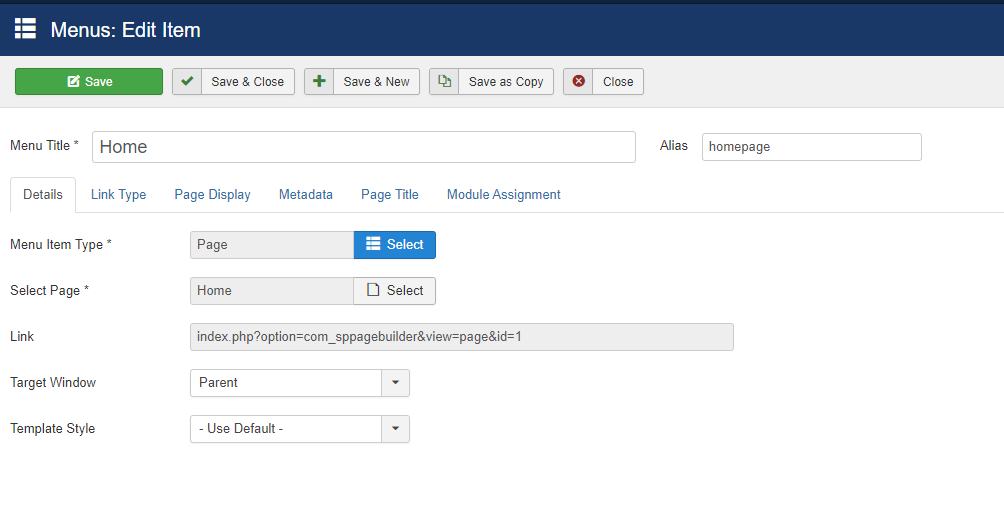The height and width of the screenshot is (529, 1004).
Task: Click the menu list icon beside Menus: Edit Item
Action: tap(25, 28)
